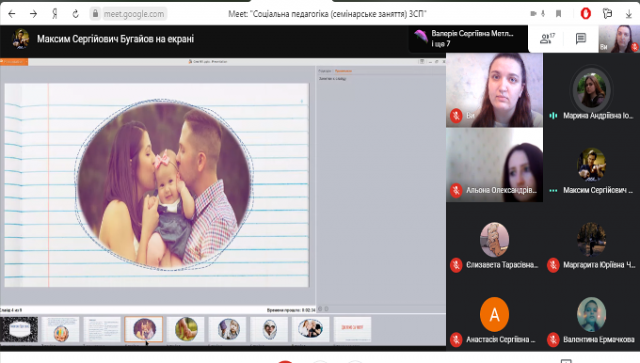640x363 pixels.
Task: Click your own self-view thumbnail at the top
Action: pyautogui.click(x=619, y=38)
